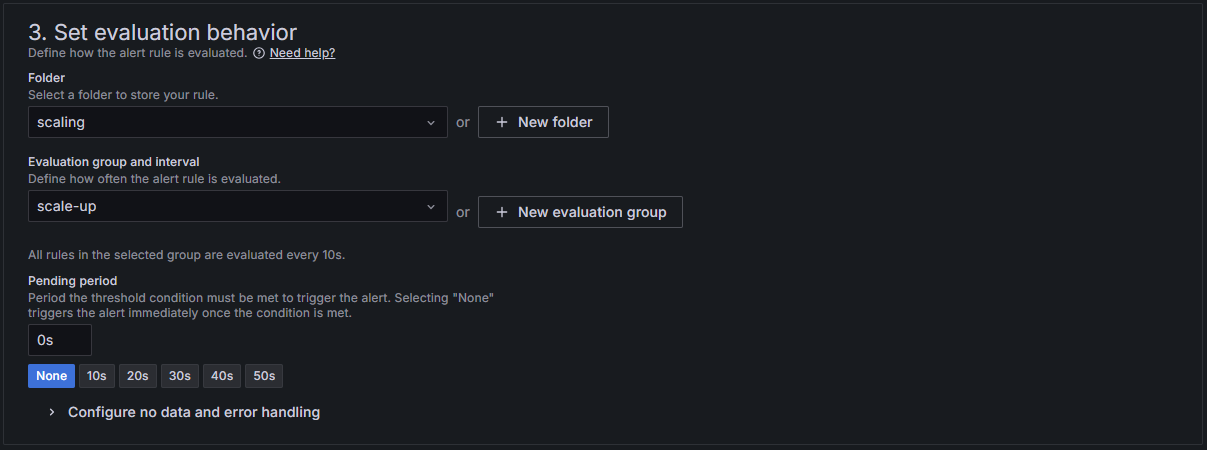Click the Pending period label
Viewport: 1207px width, 450px height.
pyautogui.click(x=73, y=281)
